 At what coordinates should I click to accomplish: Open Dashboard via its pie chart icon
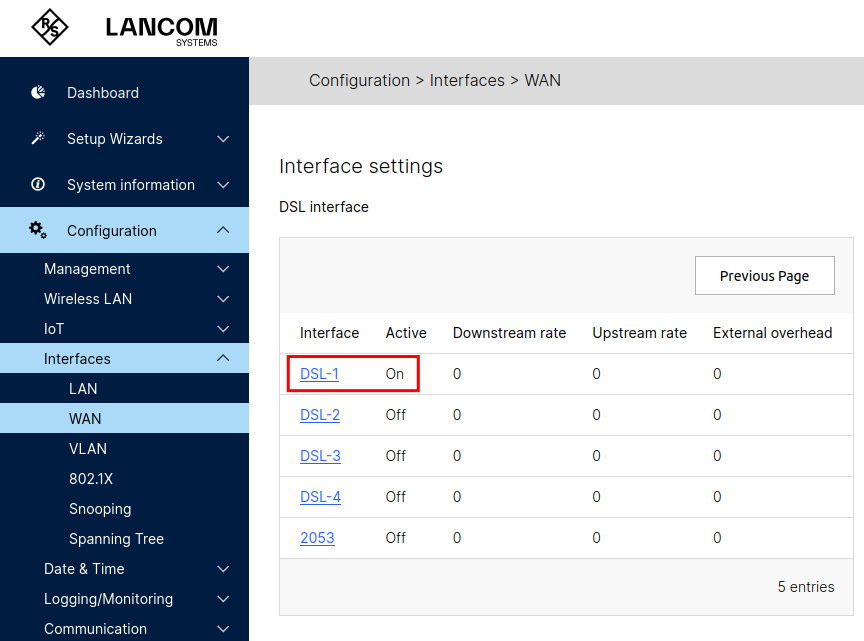coord(38,93)
